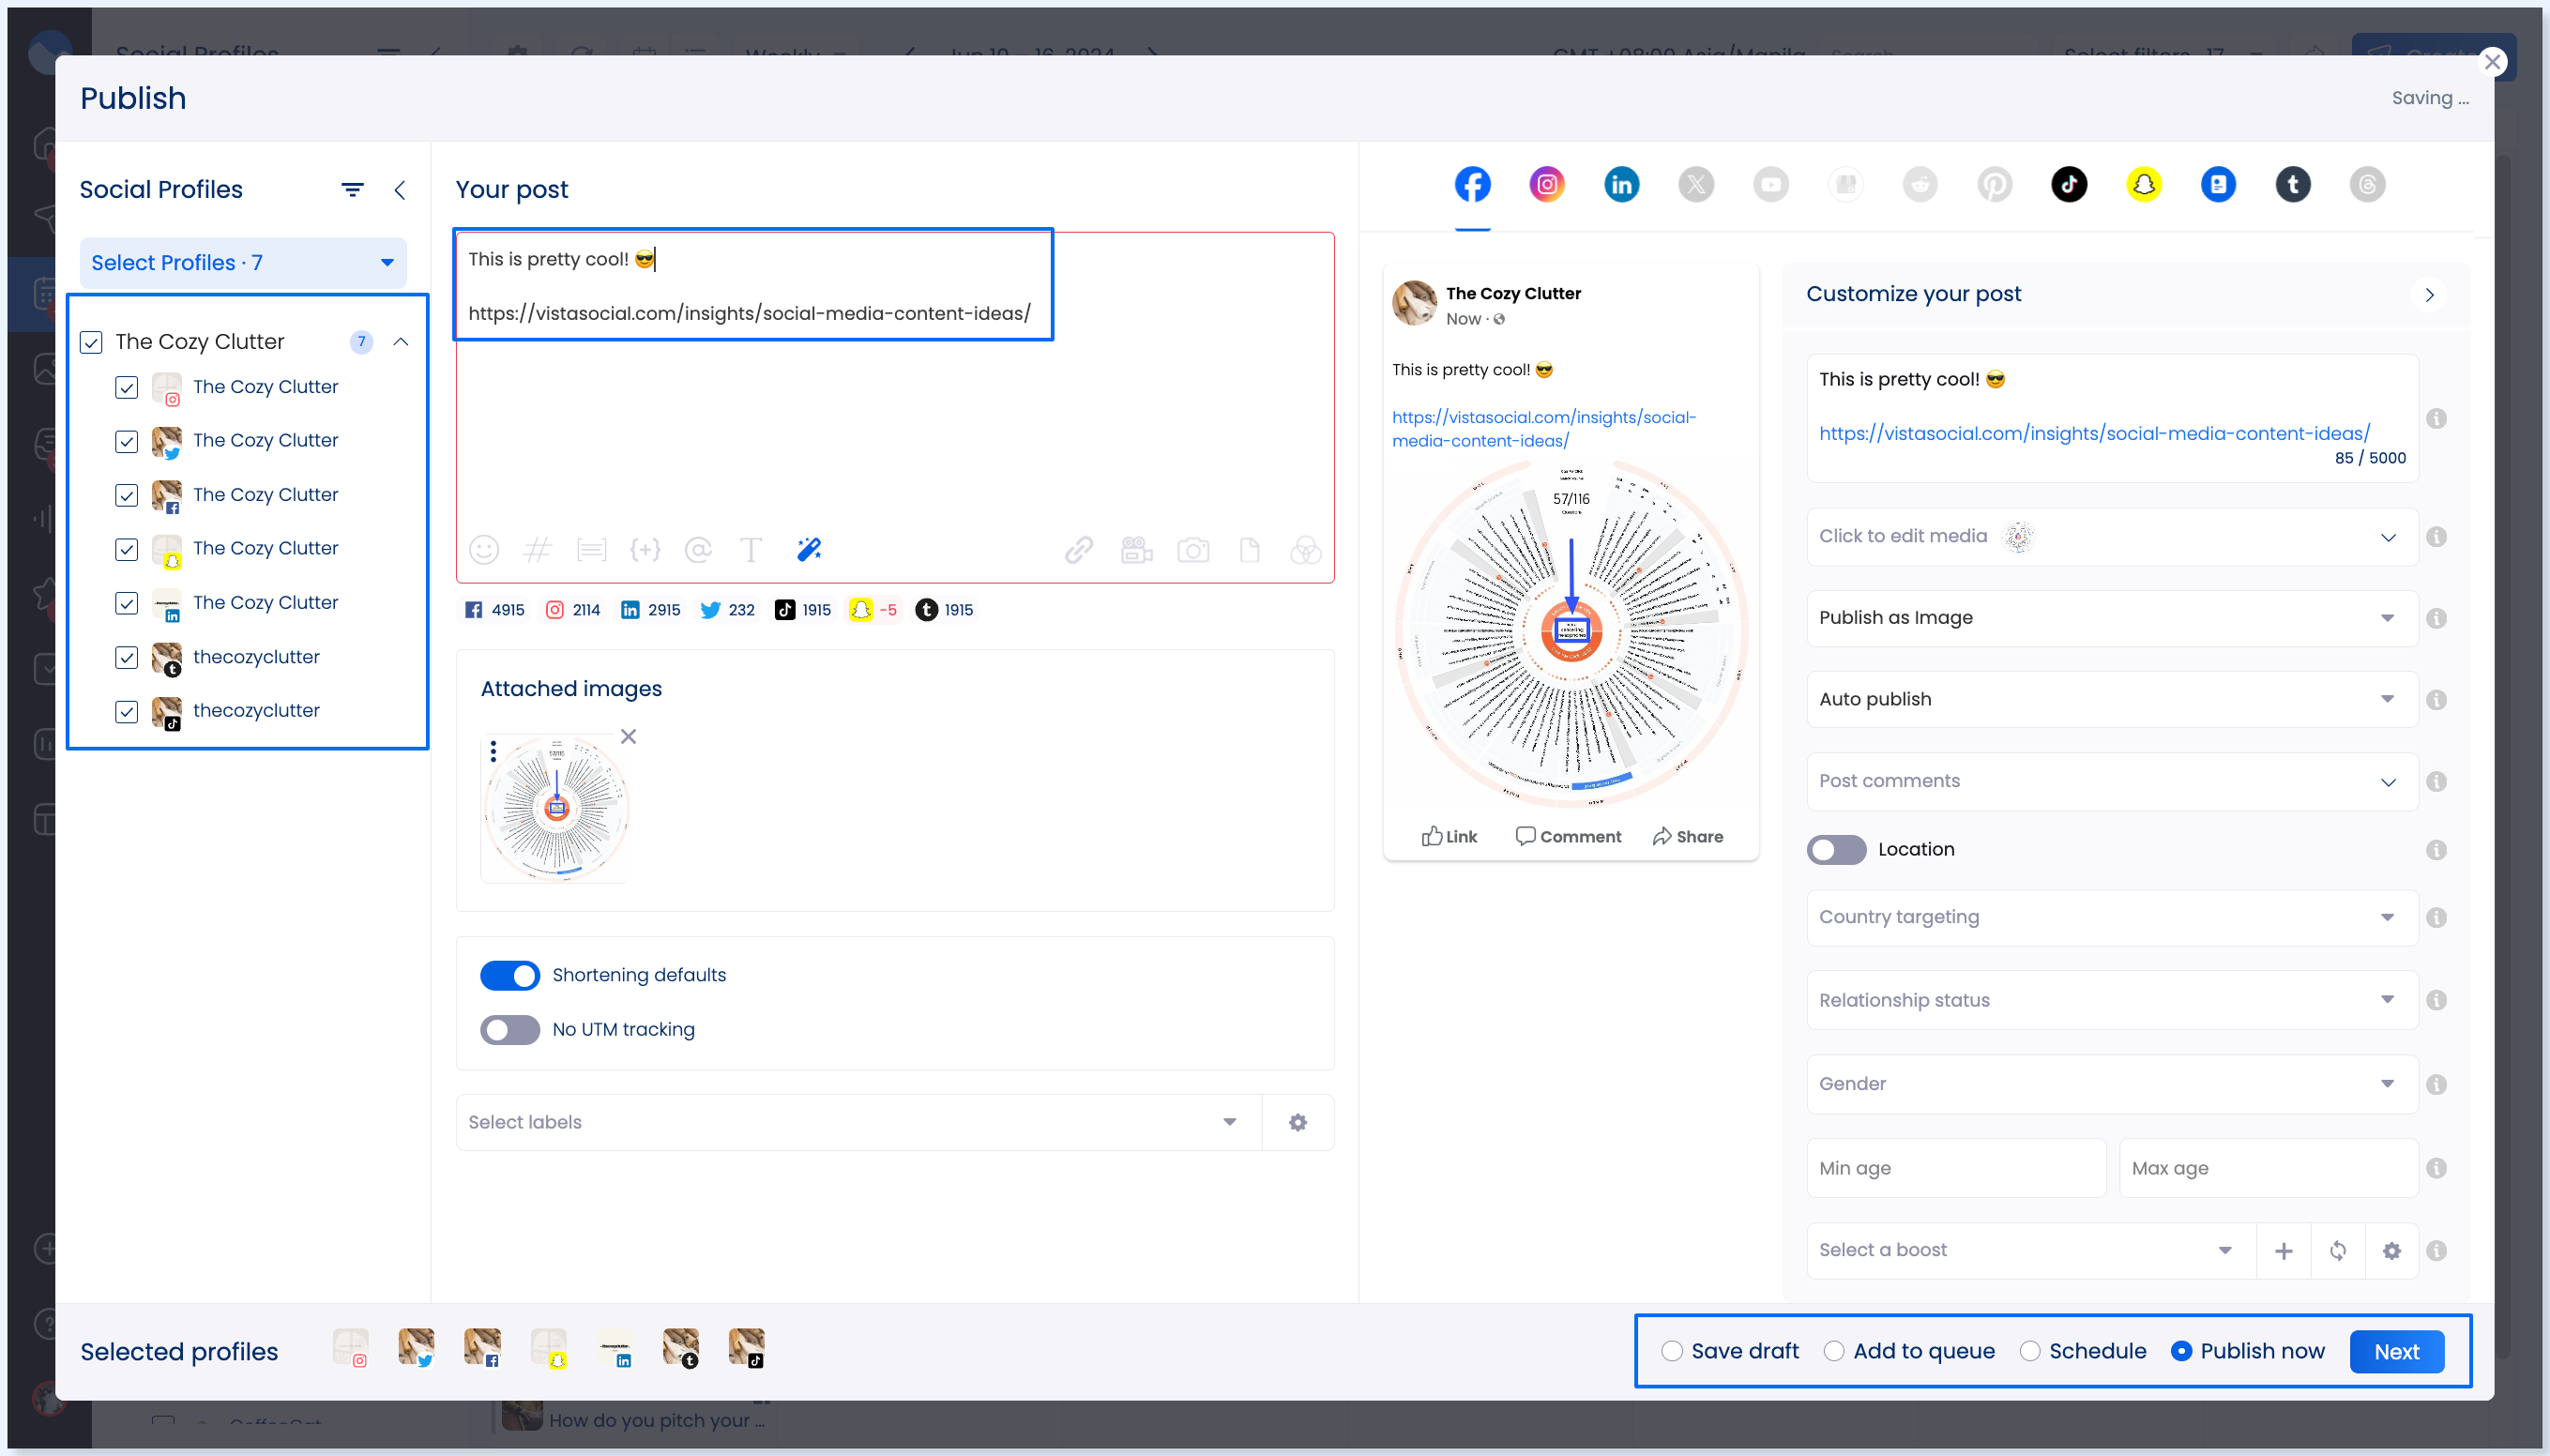Image resolution: width=2550 pixels, height=1456 pixels.
Task: Insert a variable using curly braces icon
Action: pyautogui.click(x=645, y=549)
